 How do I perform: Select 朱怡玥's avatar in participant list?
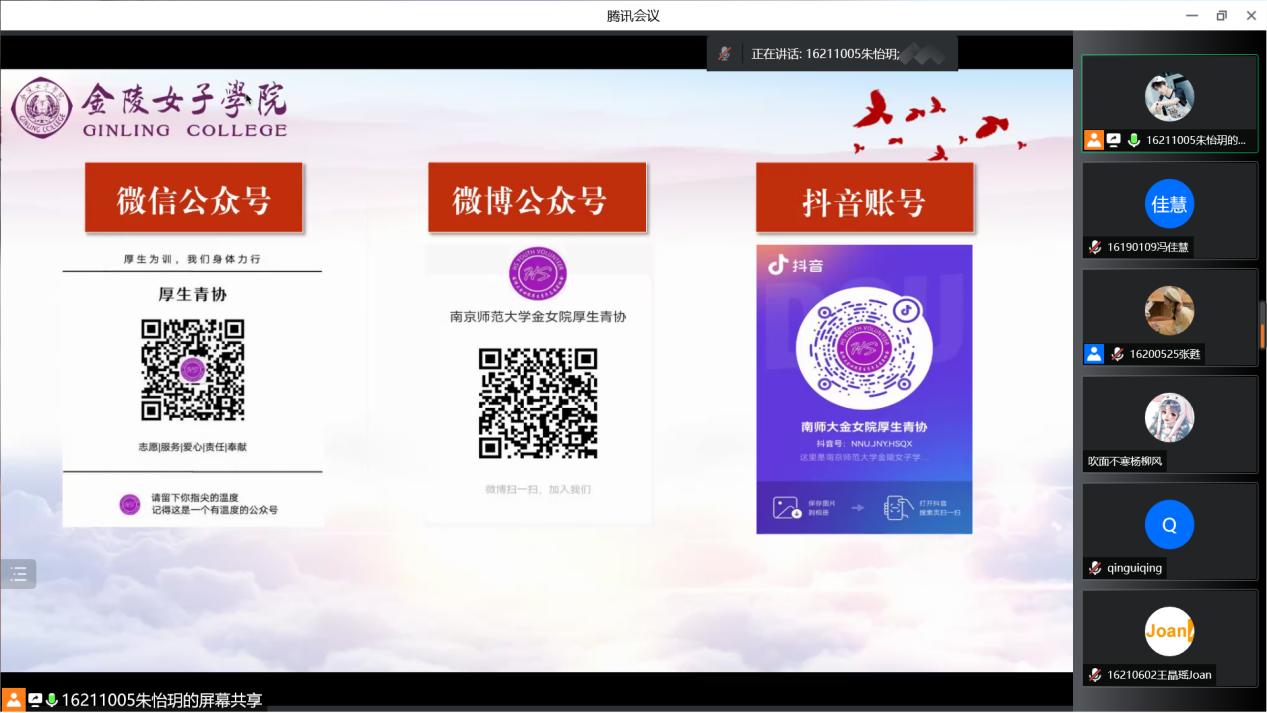tap(1169, 97)
